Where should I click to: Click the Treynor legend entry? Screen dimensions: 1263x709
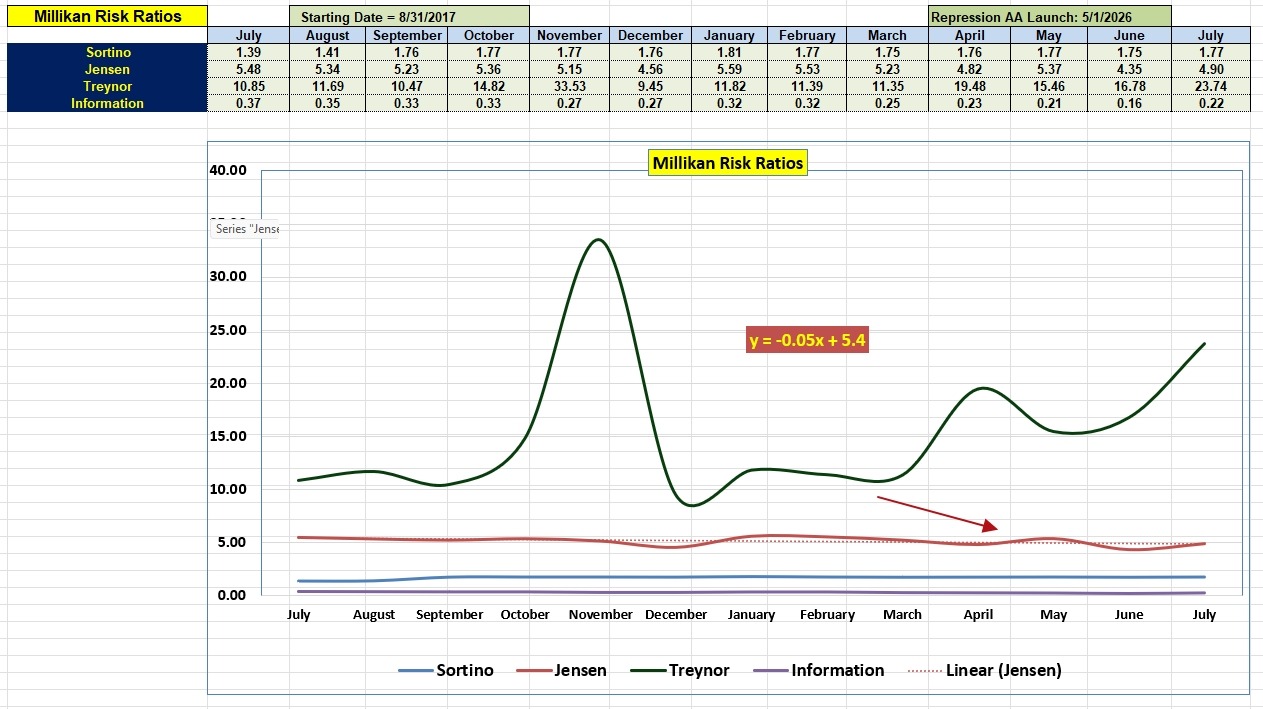(680, 670)
